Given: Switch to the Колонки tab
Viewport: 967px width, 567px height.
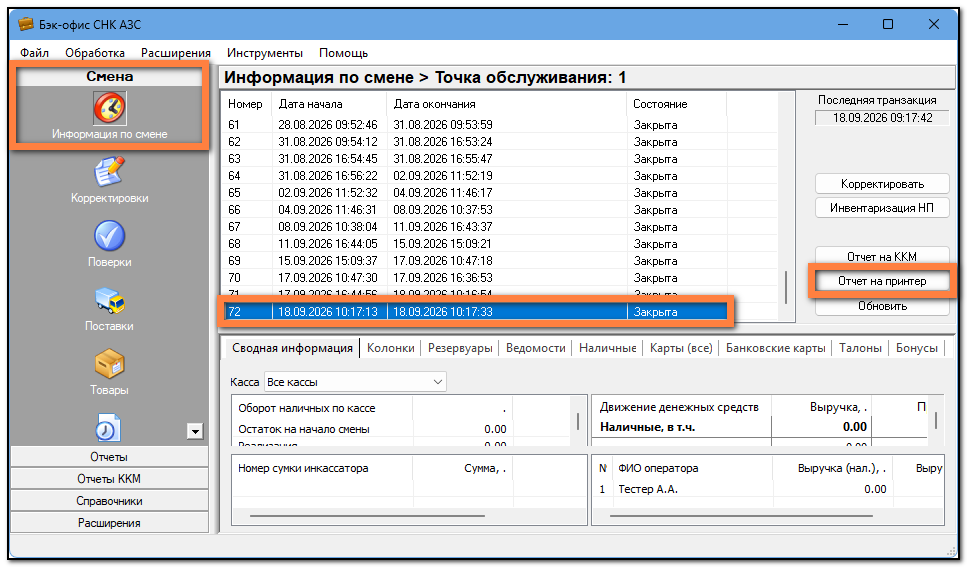Looking at the screenshot, I should click(x=390, y=348).
